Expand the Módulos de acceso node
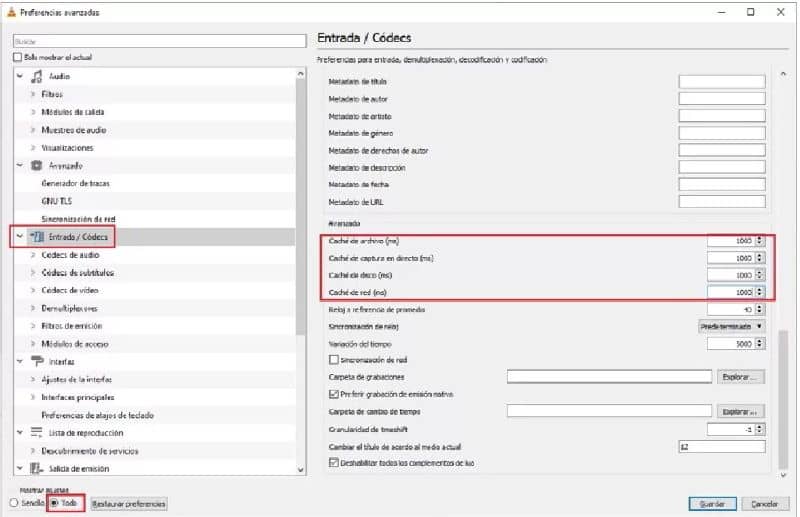The width and height of the screenshot is (800, 517). click(33, 344)
